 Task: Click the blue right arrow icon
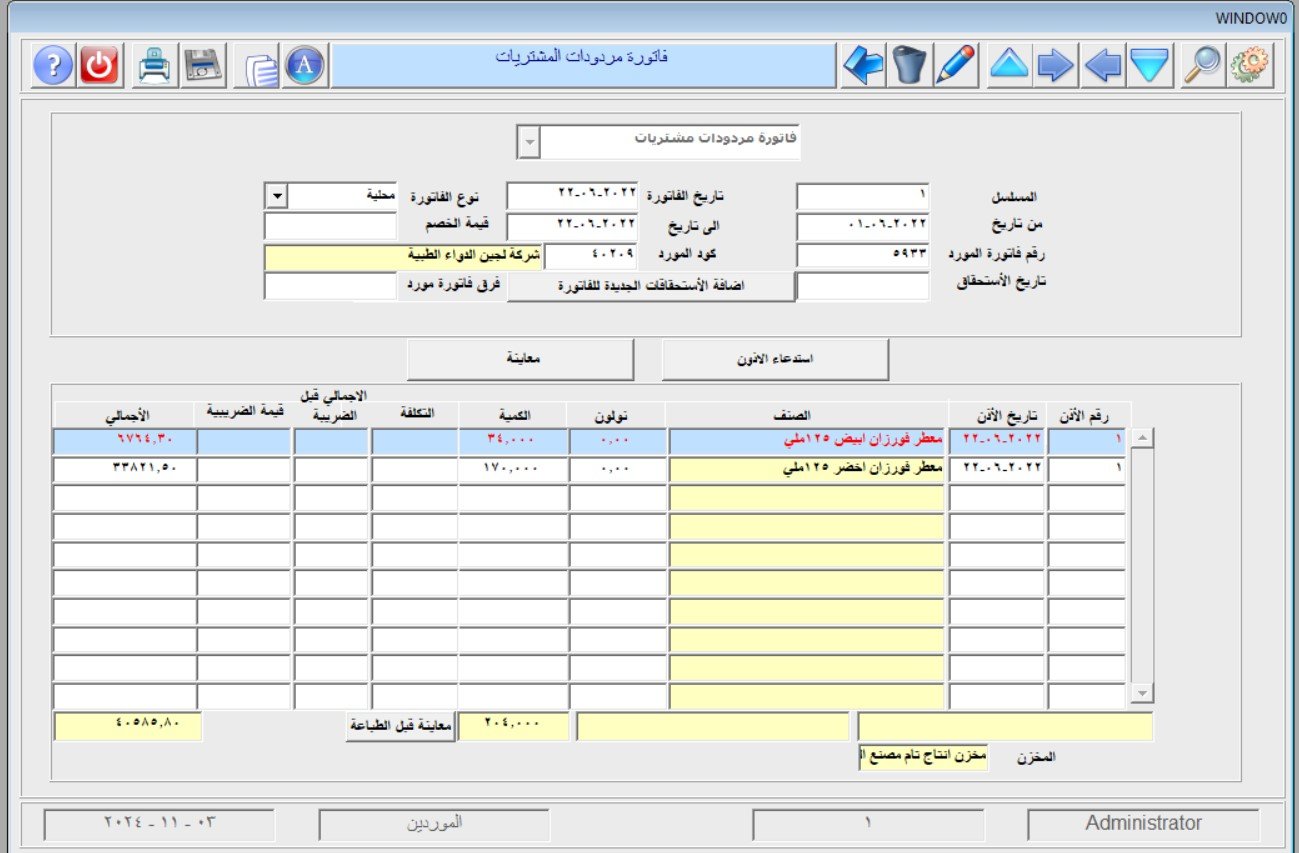click(1055, 66)
